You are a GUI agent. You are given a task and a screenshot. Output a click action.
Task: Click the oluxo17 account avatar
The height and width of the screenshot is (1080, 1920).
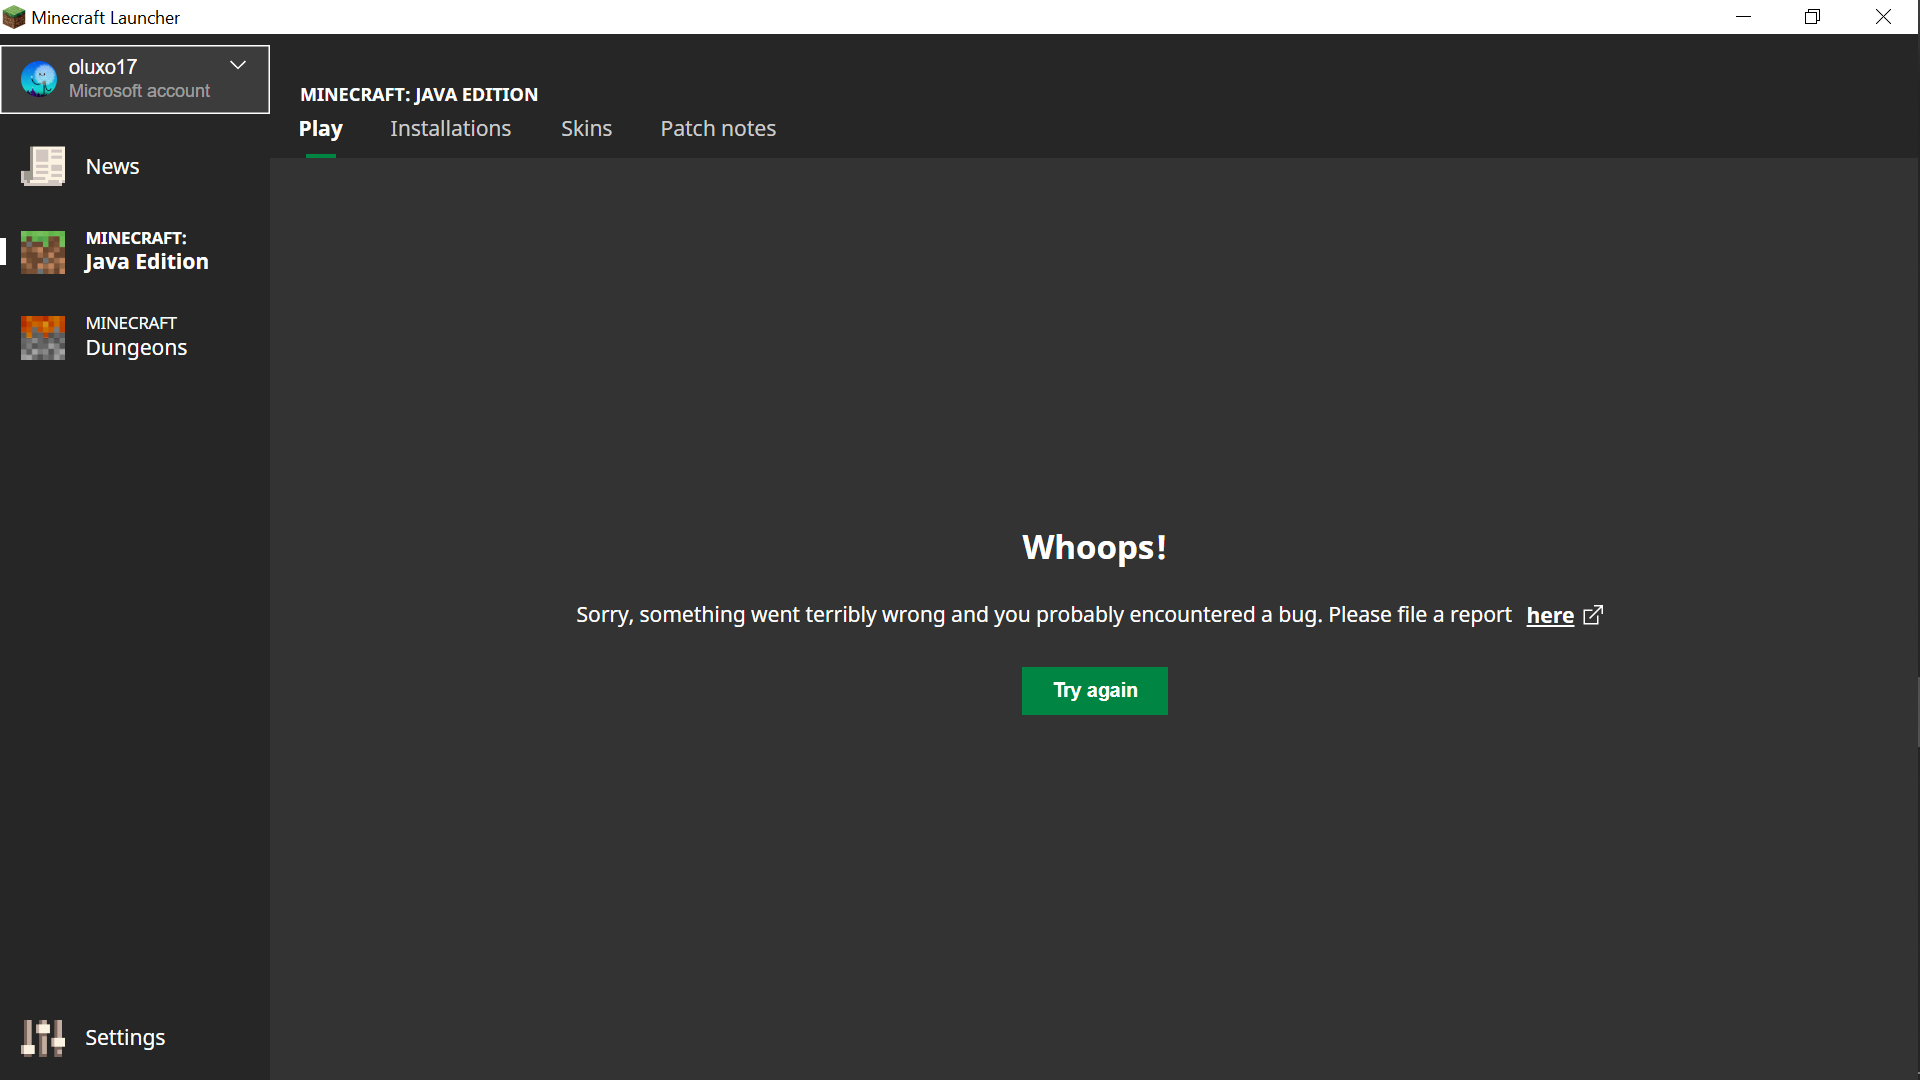pyautogui.click(x=39, y=79)
